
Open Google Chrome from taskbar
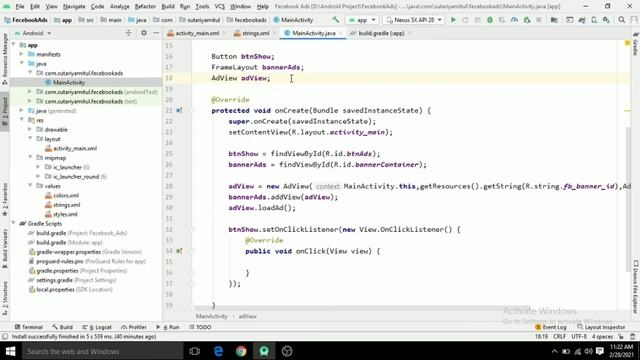point(241,351)
